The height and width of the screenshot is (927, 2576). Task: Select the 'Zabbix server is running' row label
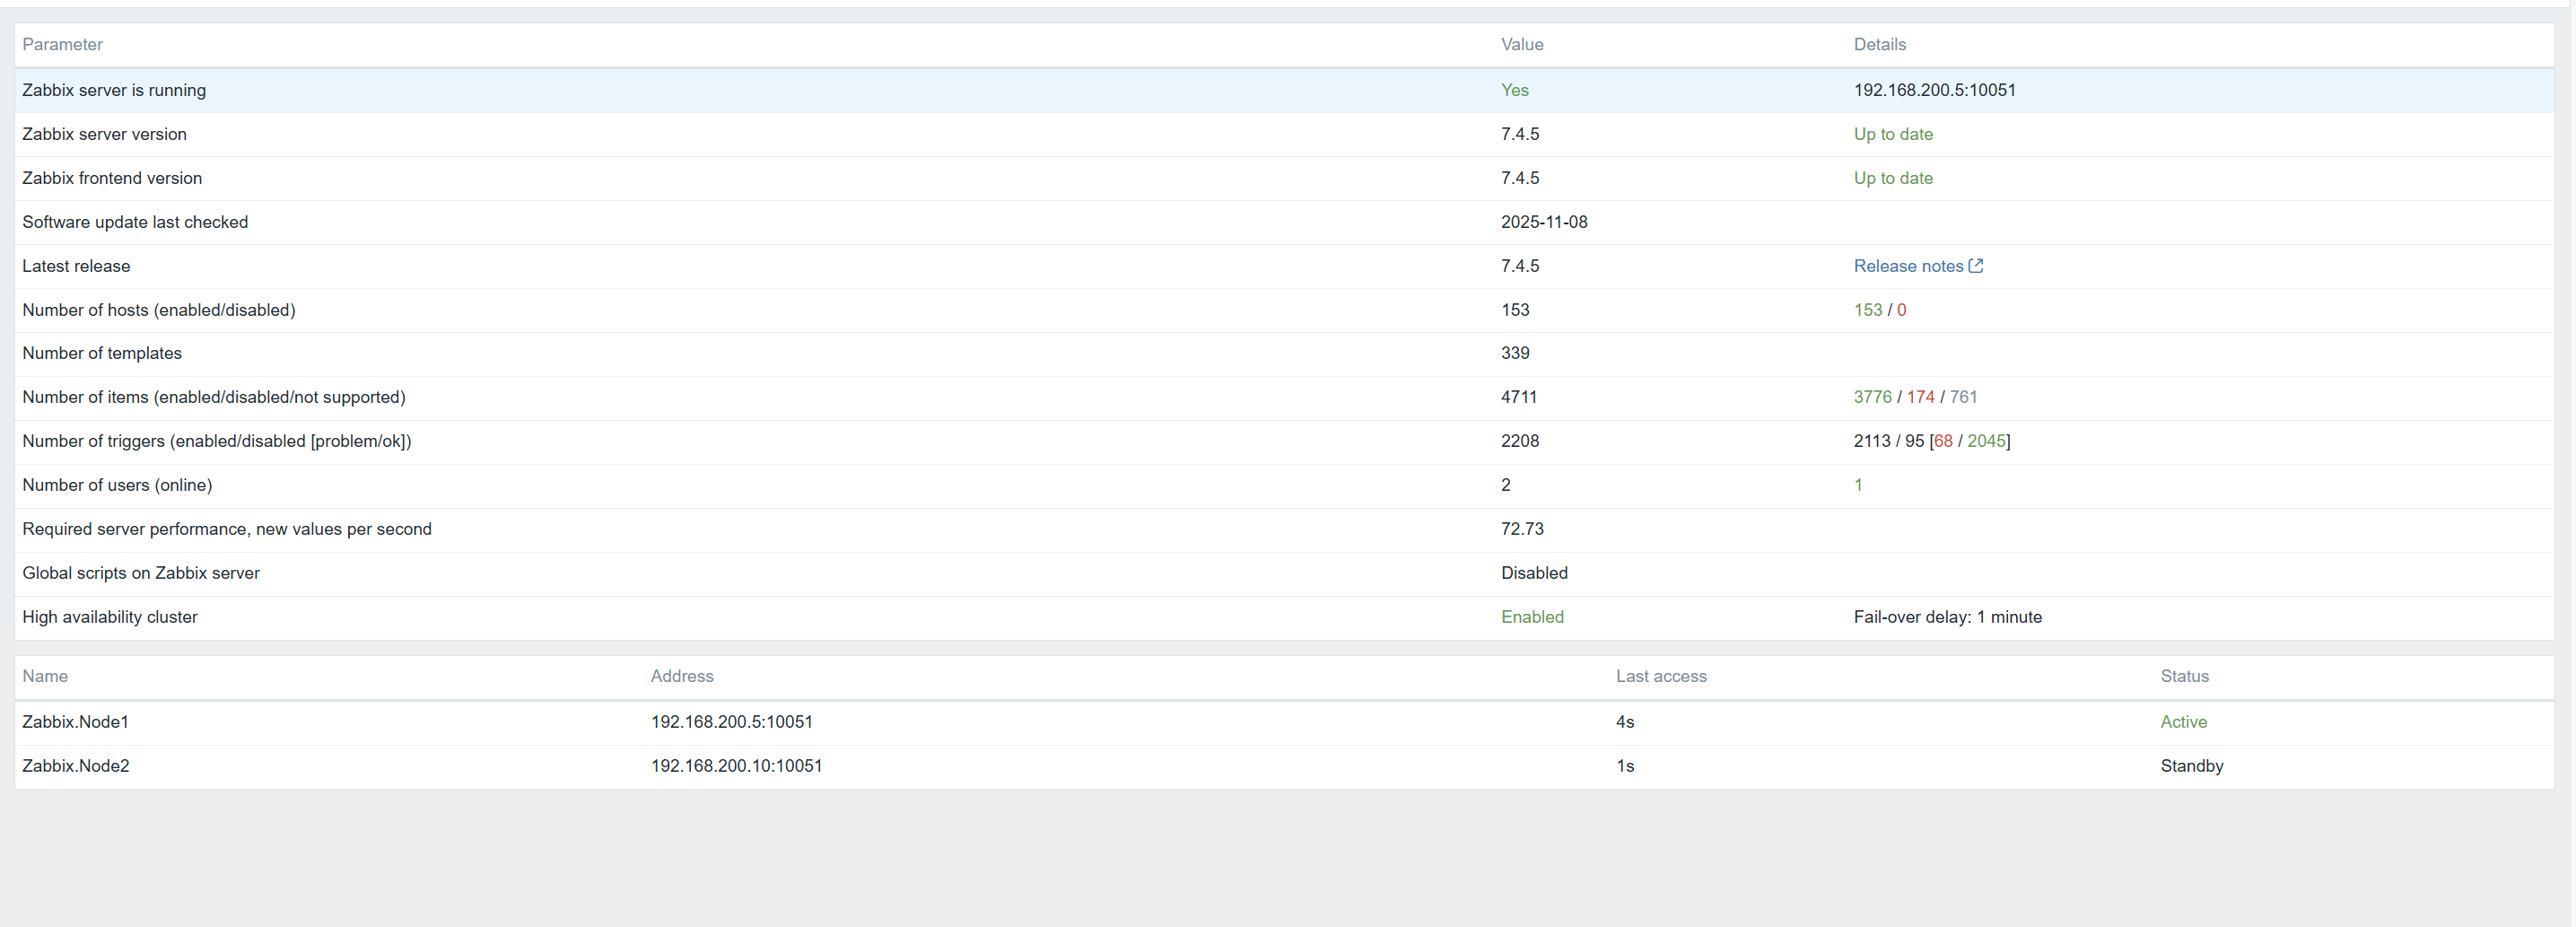coord(114,90)
